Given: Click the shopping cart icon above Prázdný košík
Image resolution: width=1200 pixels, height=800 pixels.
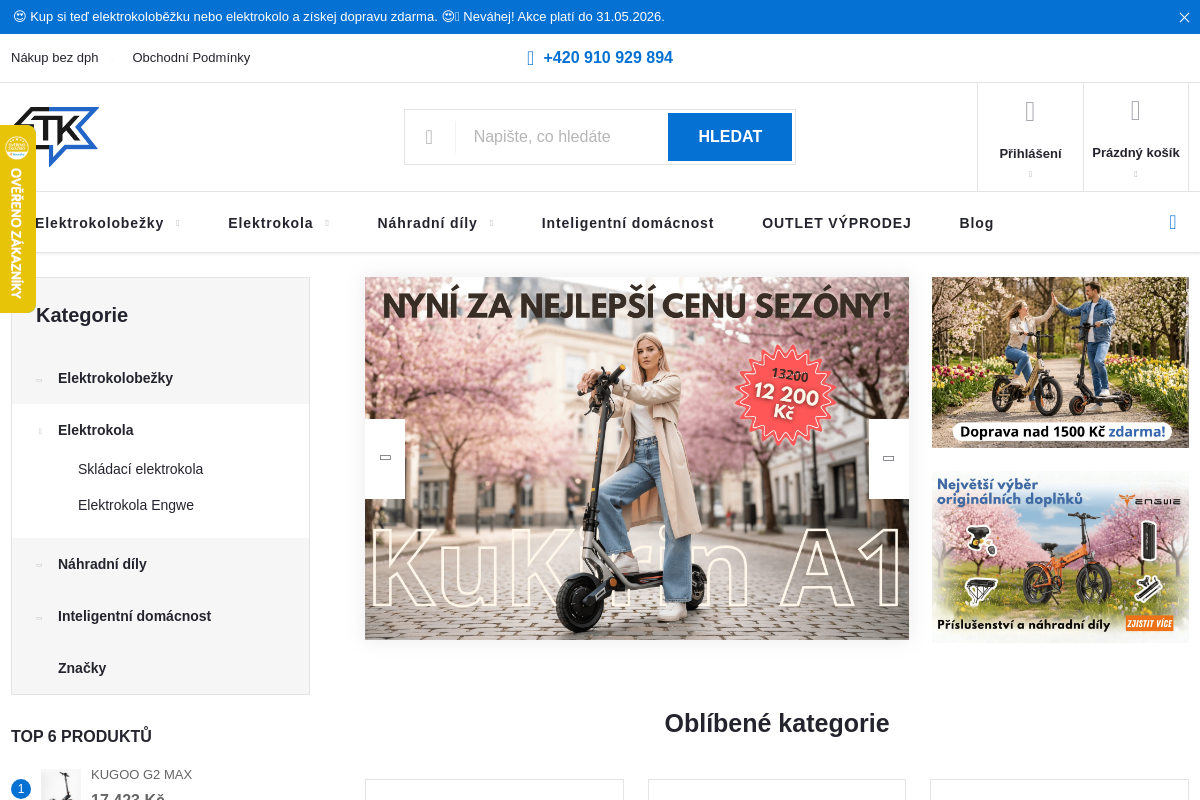Looking at the screenshot, I should [1136, 110].
